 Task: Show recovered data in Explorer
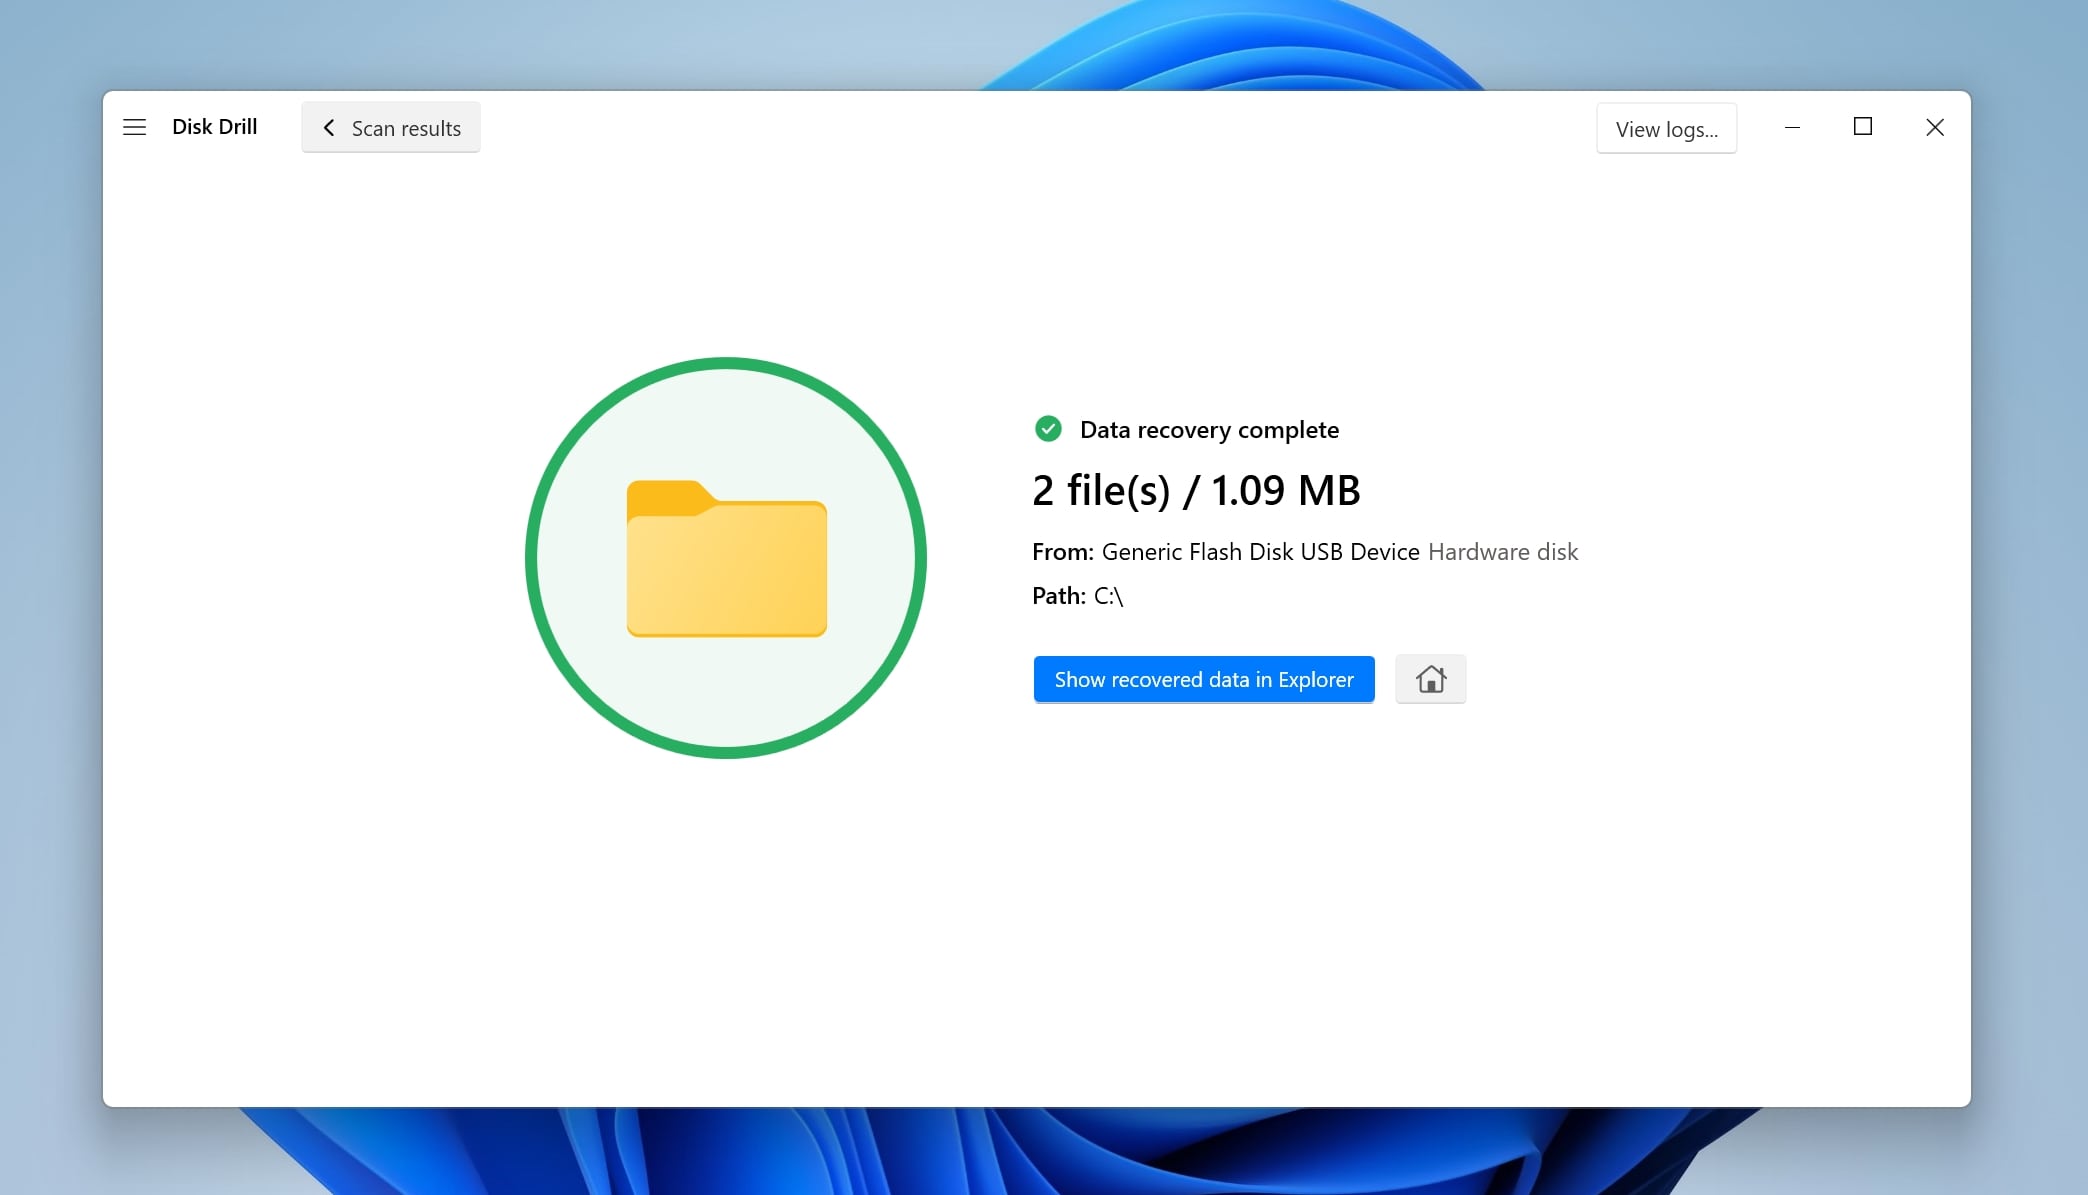[1203, 679]
